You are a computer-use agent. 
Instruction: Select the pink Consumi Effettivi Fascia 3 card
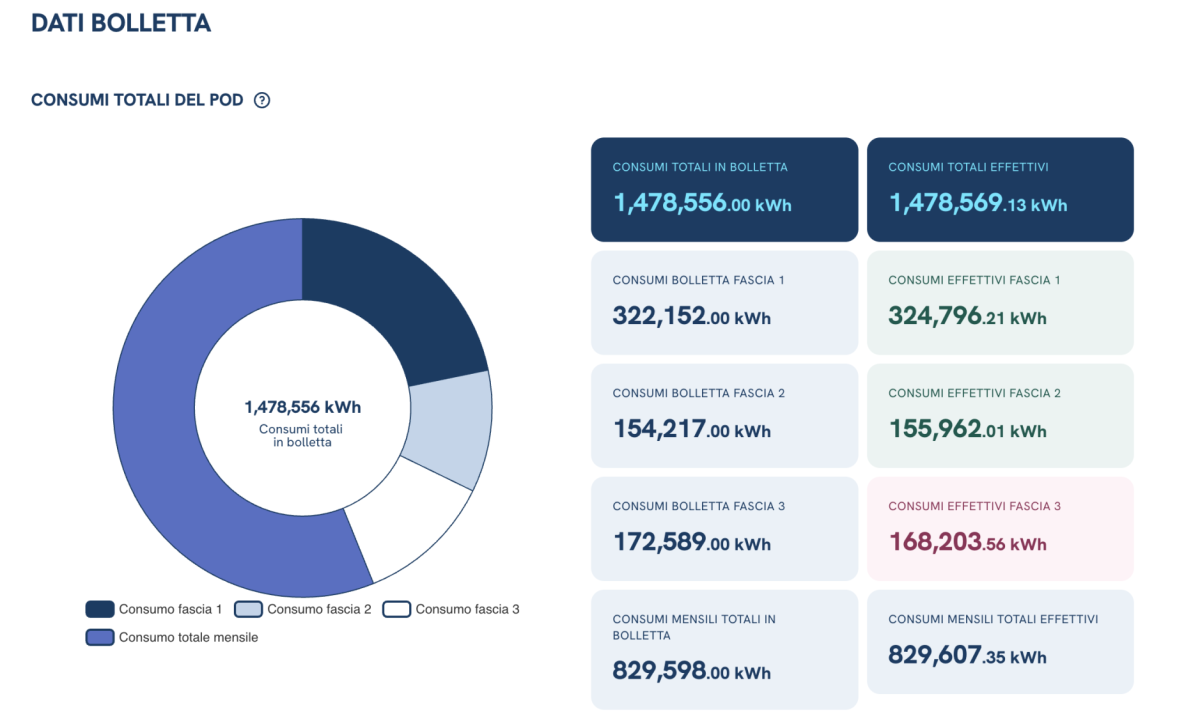click(x=1000, y=529)
